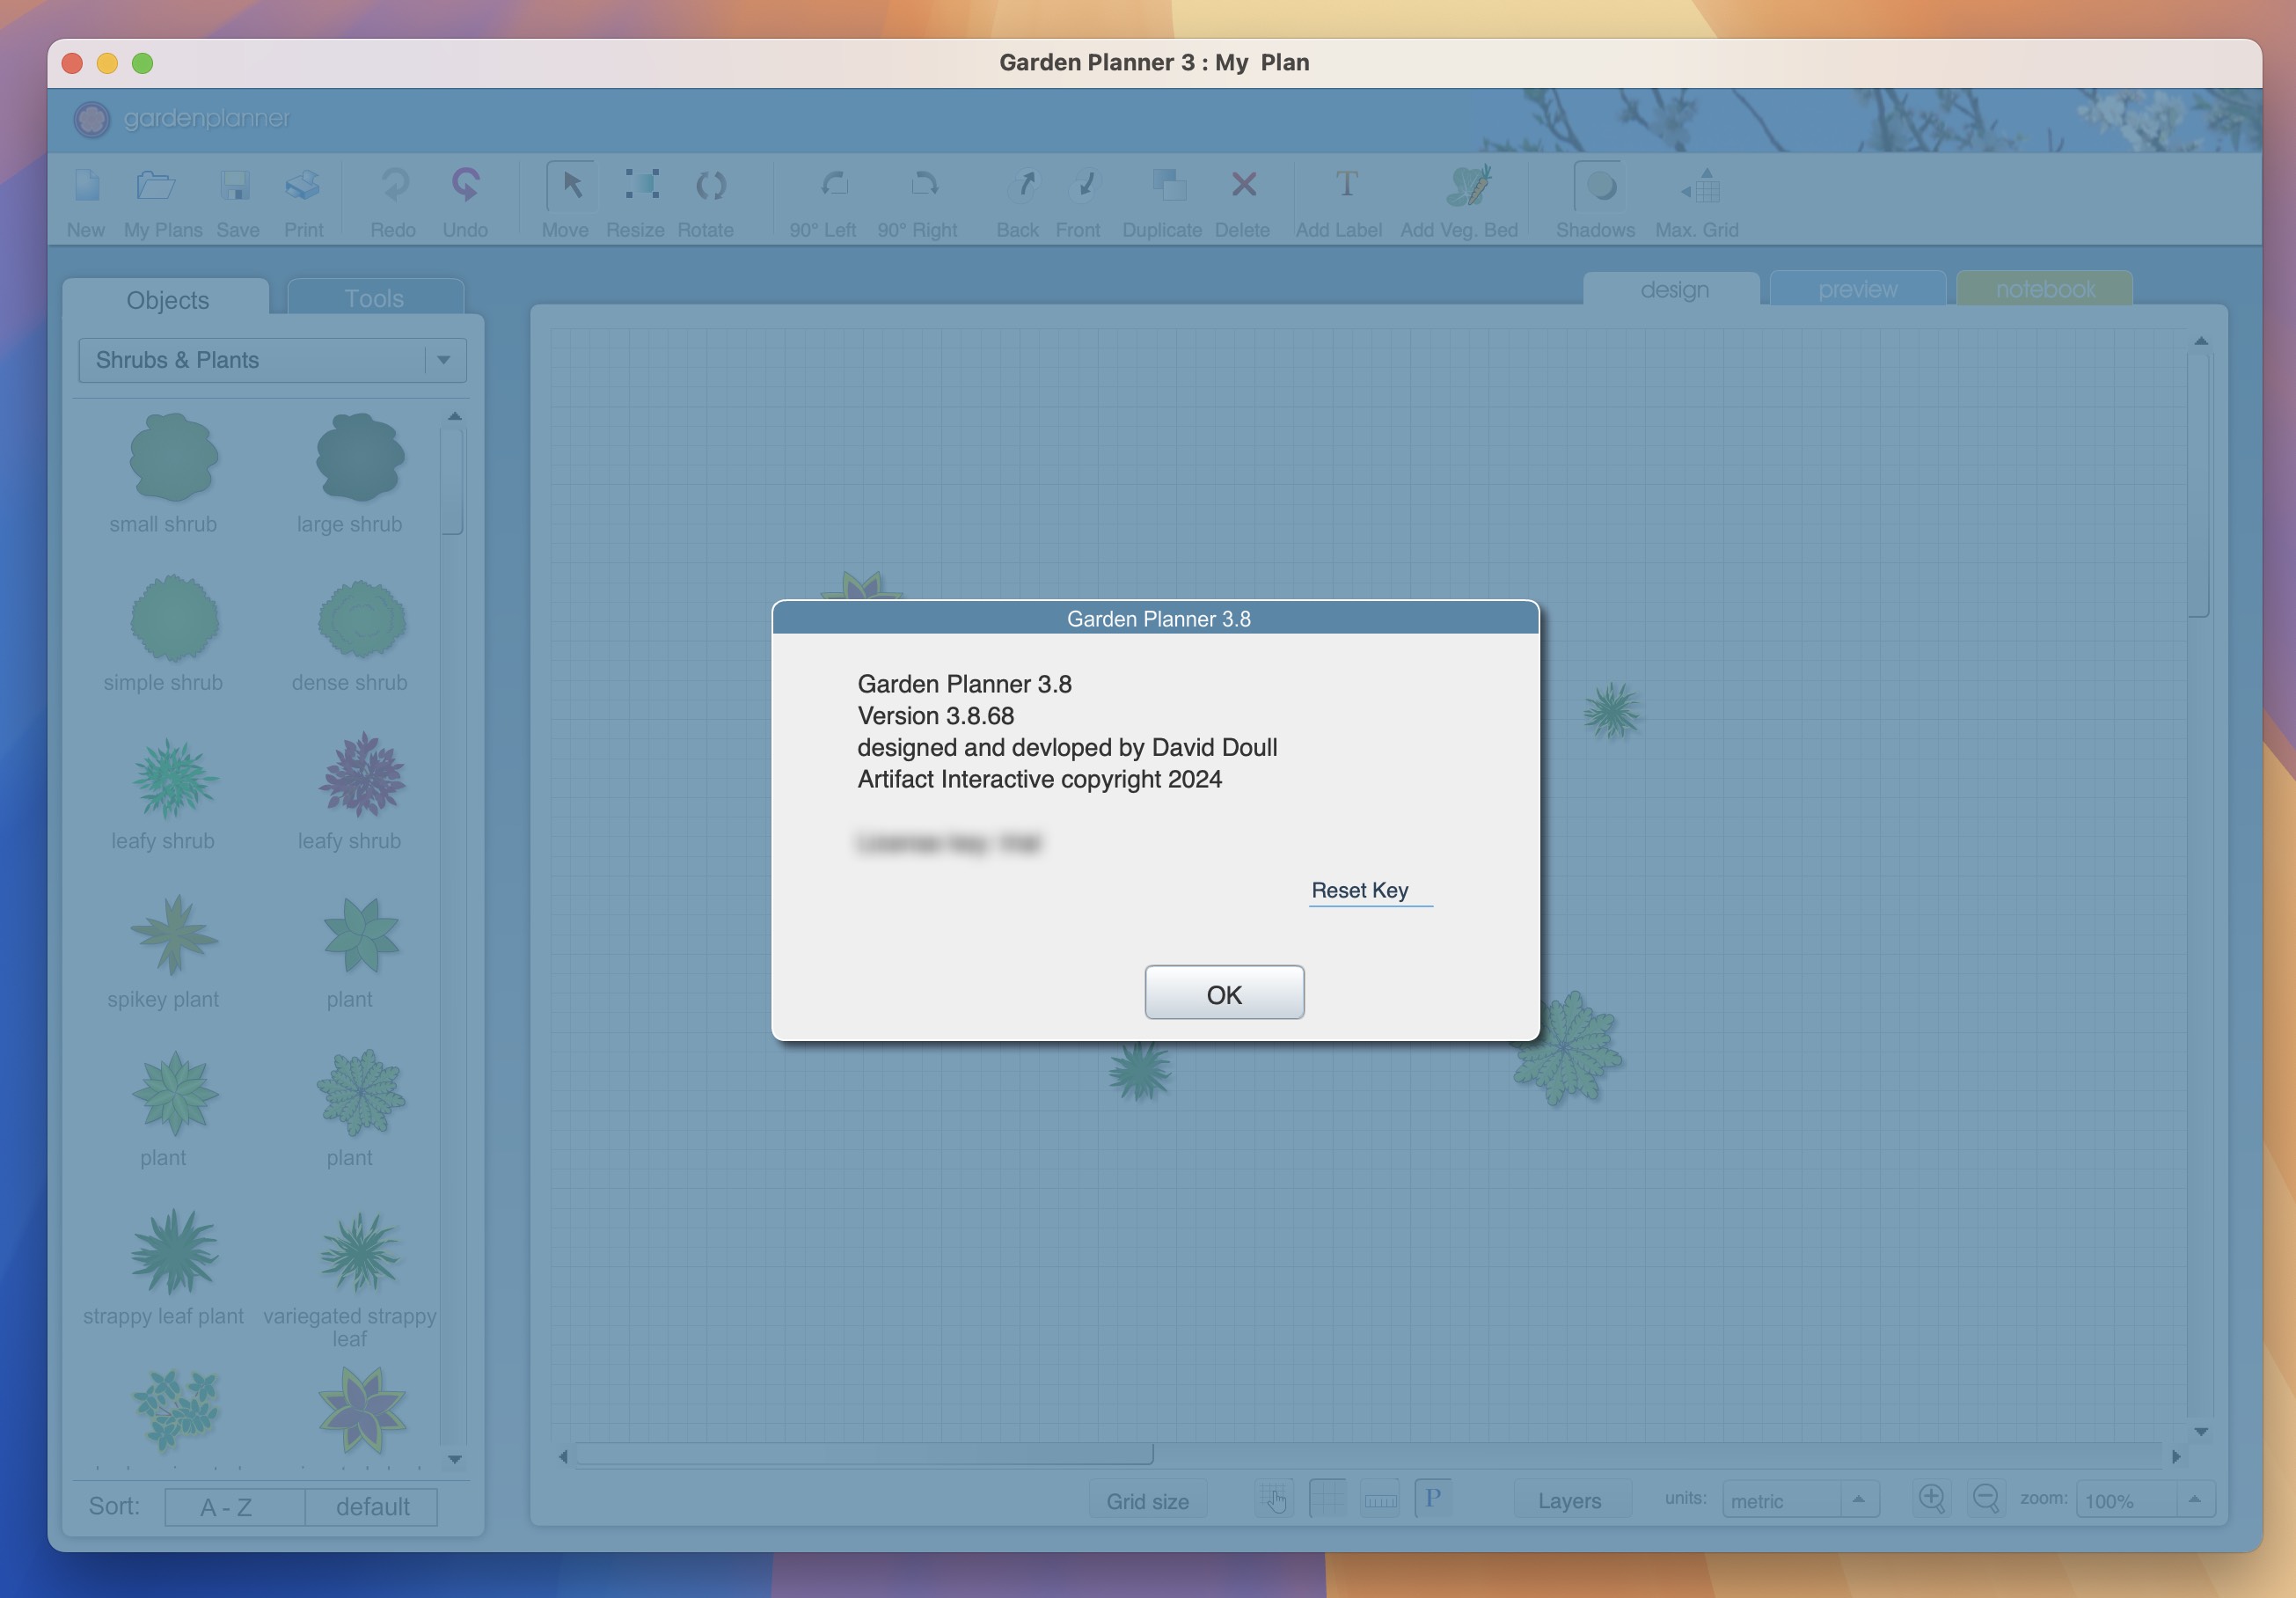Toggle the ruler icon in bottom bar
Image resolution: width=2296 pixels, height=1598 pixels.
coord(1380,1500)
